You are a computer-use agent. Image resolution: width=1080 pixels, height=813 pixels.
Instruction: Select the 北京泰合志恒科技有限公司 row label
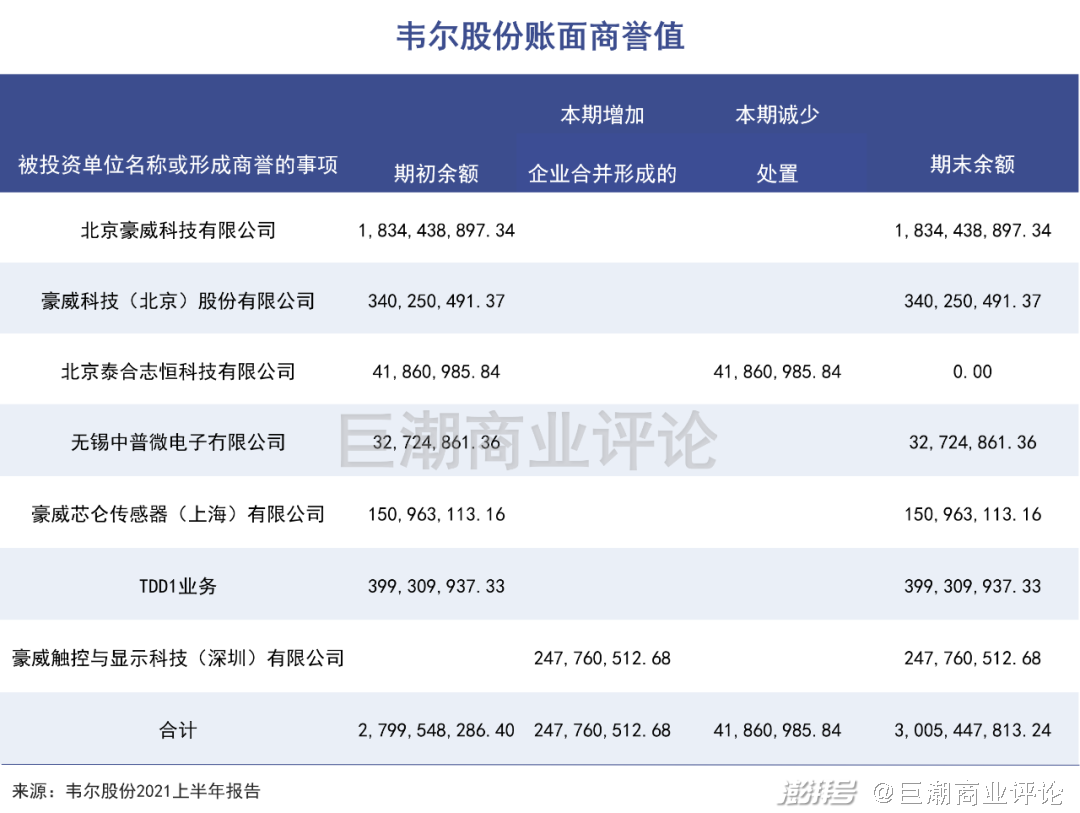pos(178,372)
